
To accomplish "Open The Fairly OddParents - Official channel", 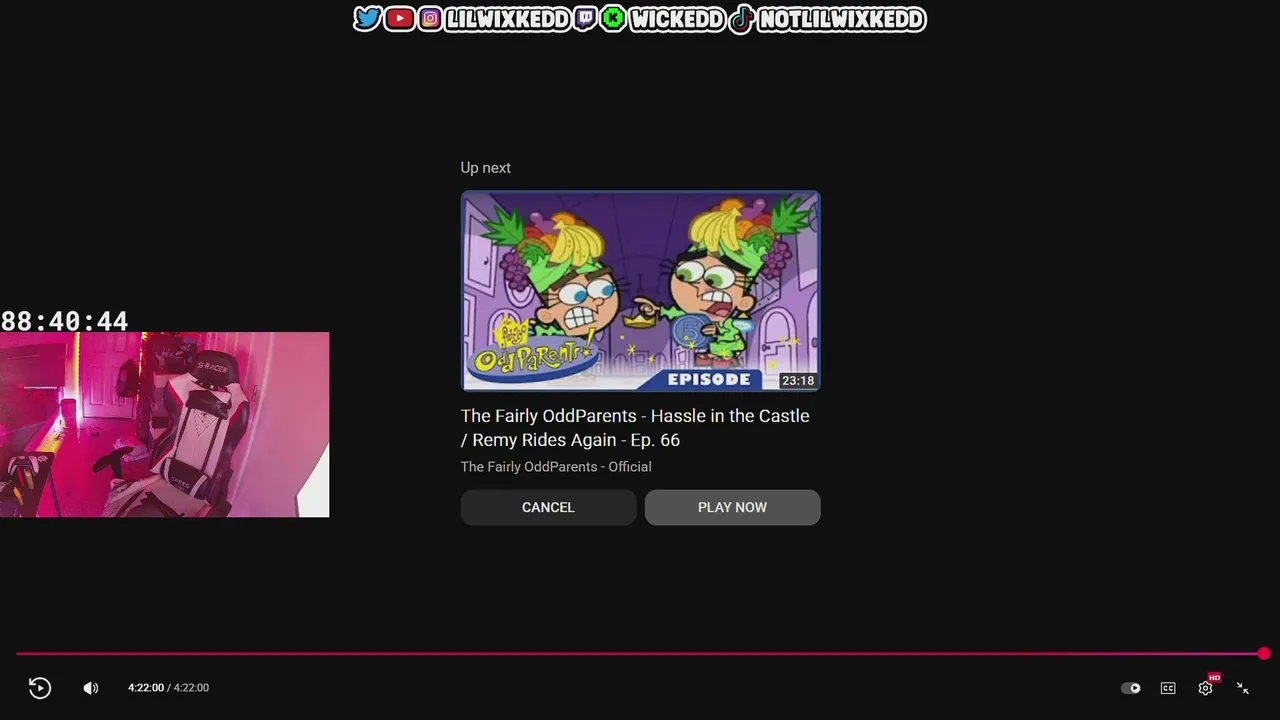I will pos(556,467).
